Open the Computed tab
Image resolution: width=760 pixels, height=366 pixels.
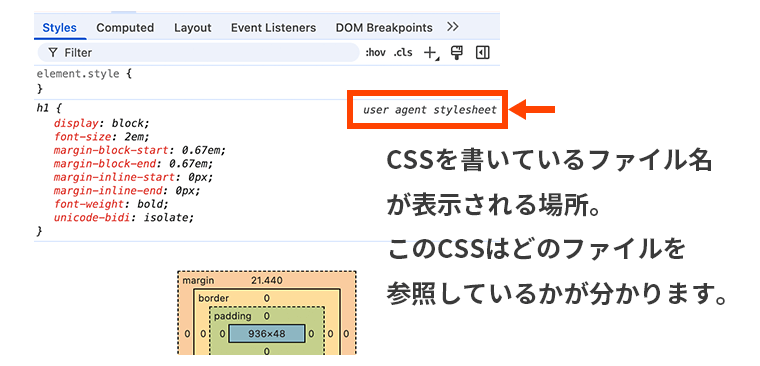[x=125, y=28]
